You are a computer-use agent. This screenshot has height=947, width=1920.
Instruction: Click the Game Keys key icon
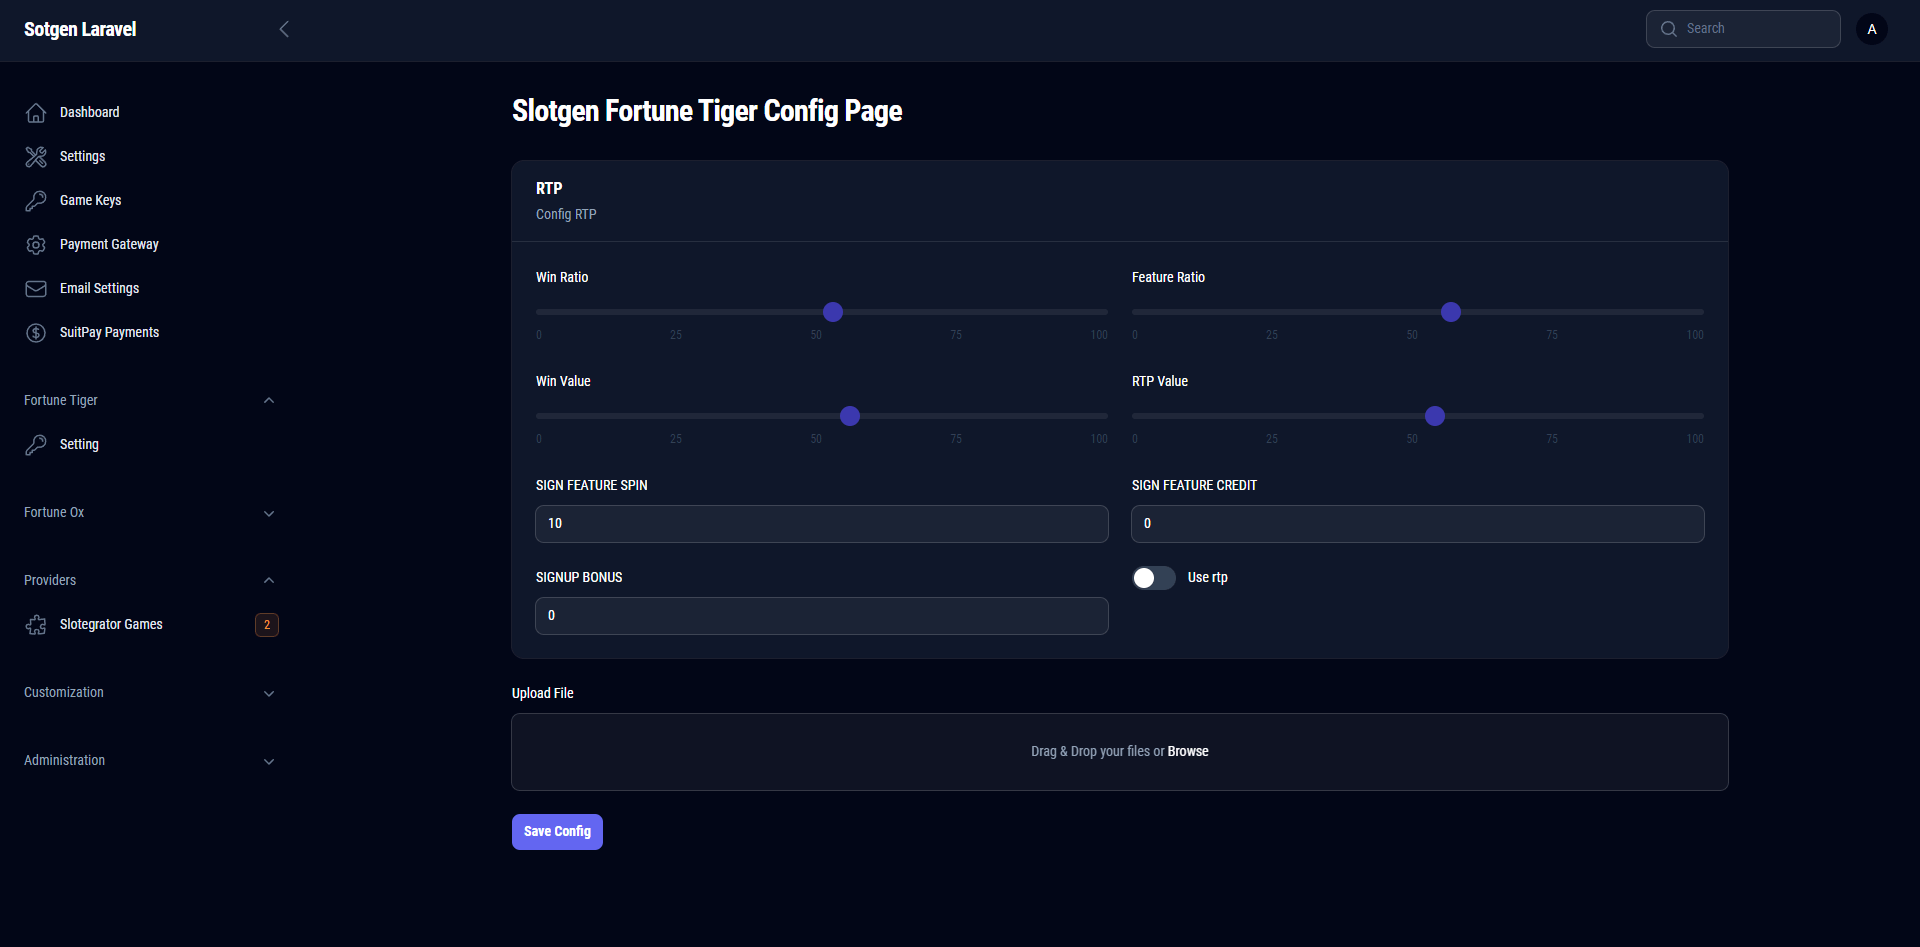[x=36, y=201]
